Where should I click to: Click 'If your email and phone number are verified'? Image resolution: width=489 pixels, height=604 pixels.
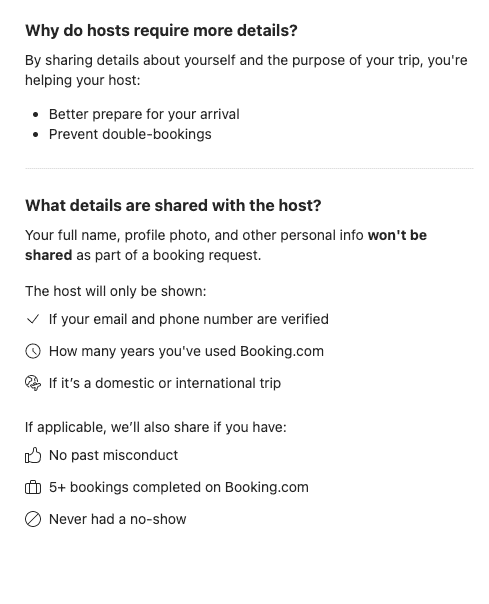click(189, 319)
